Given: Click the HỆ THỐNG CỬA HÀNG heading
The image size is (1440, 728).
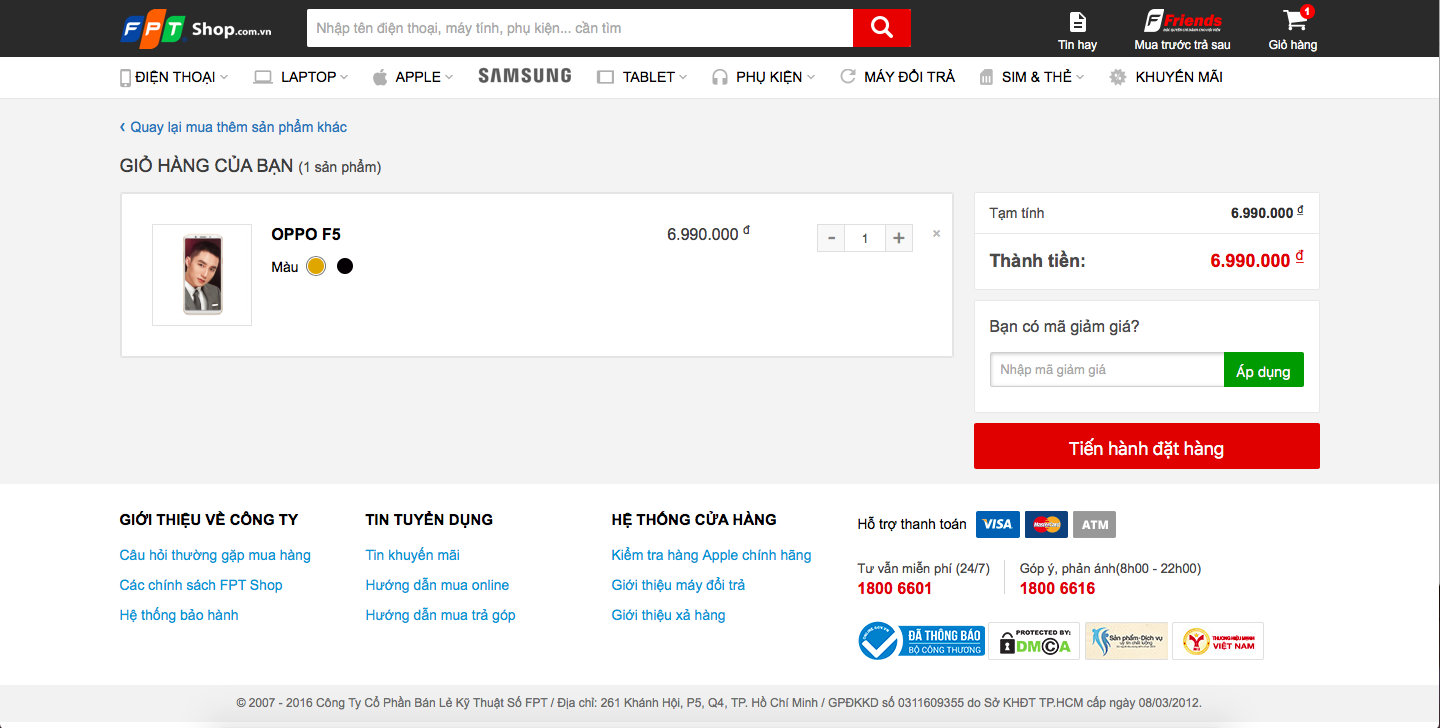Looking at the screenshot, I should pos(694,520).
